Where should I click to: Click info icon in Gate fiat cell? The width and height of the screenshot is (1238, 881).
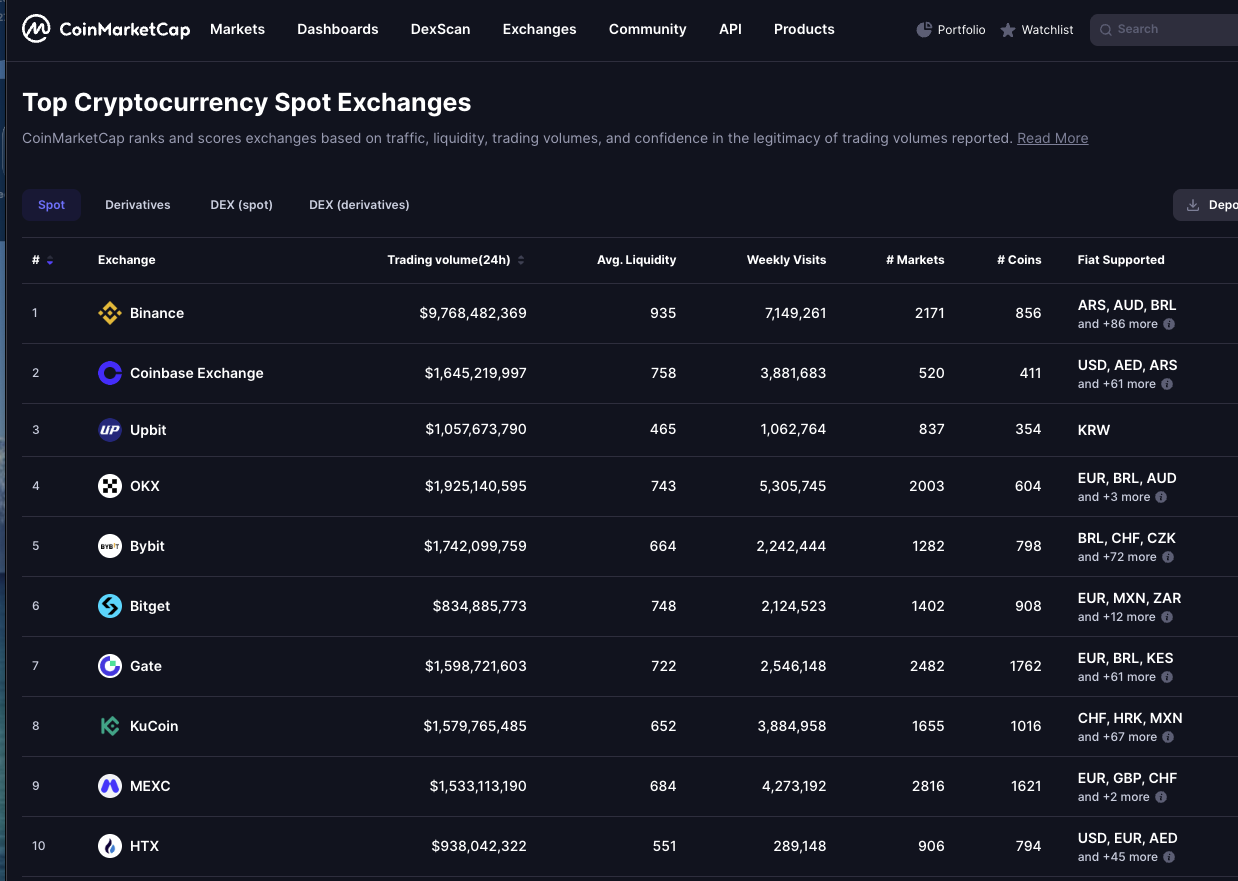pos(1168,677)
